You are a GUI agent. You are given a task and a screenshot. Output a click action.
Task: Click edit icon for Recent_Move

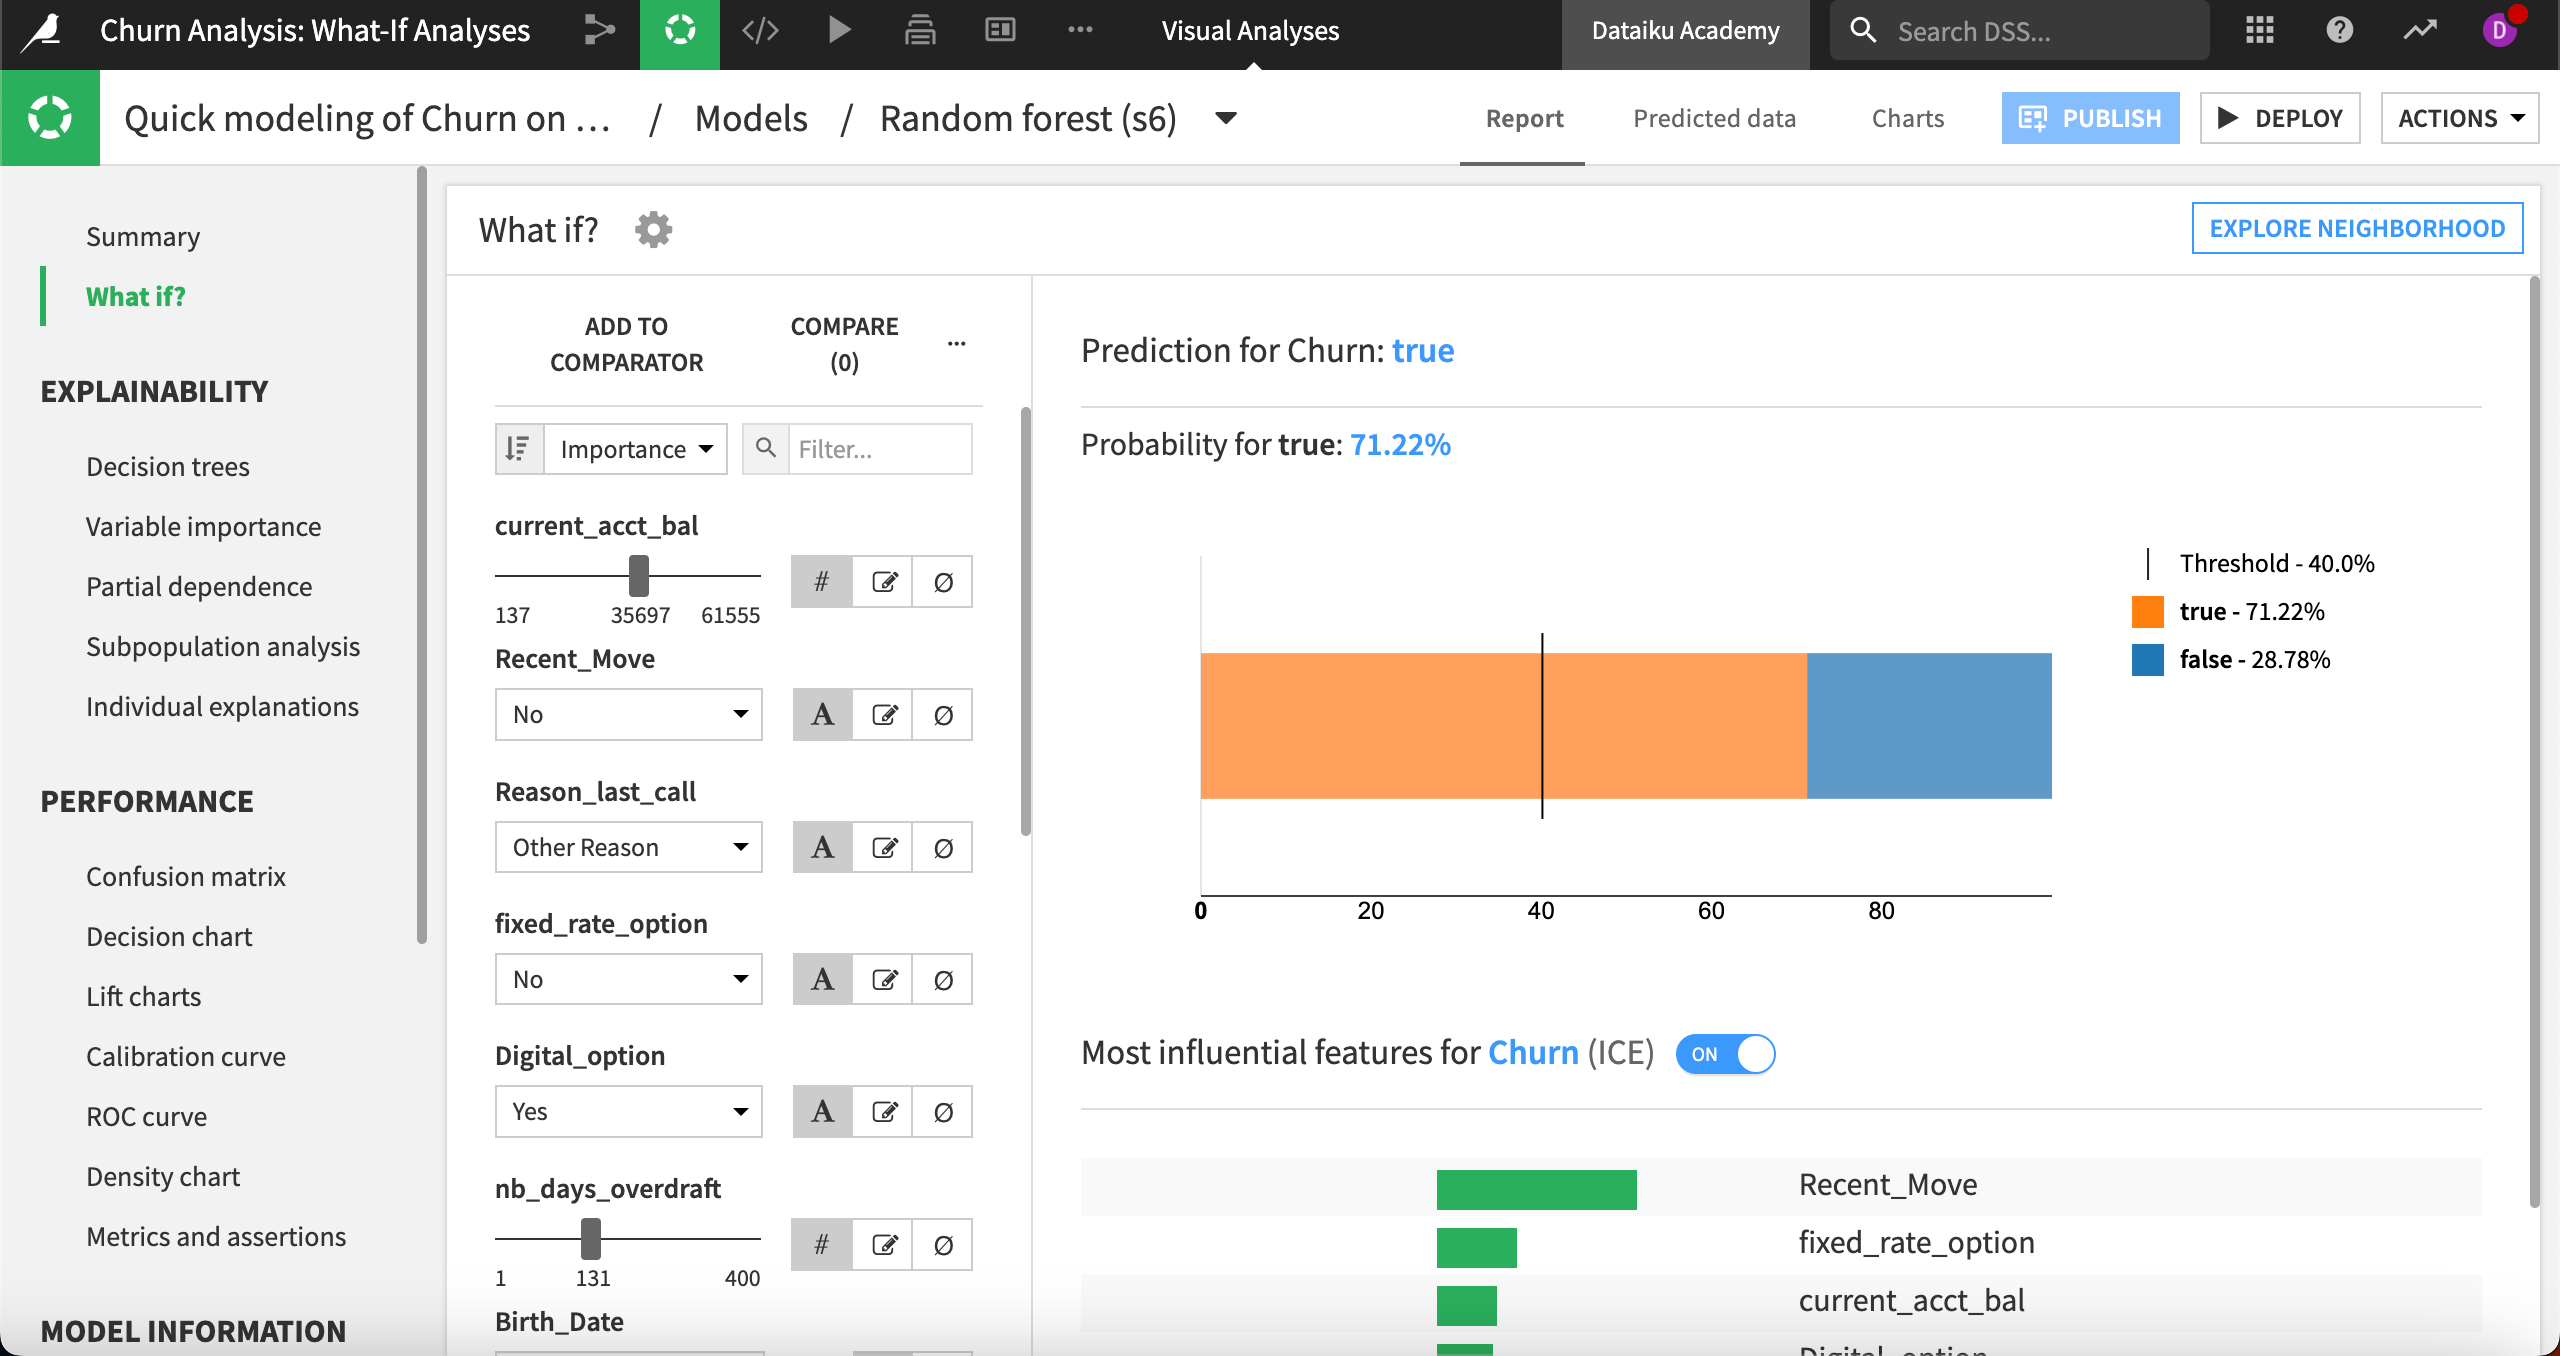coord(884,715)
